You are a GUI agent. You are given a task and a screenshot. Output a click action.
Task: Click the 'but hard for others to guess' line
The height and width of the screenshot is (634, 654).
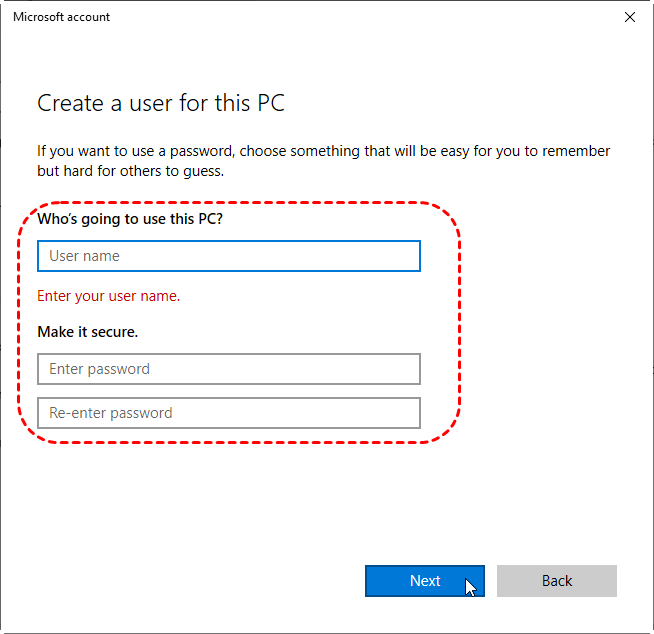(x=130, y=171)
